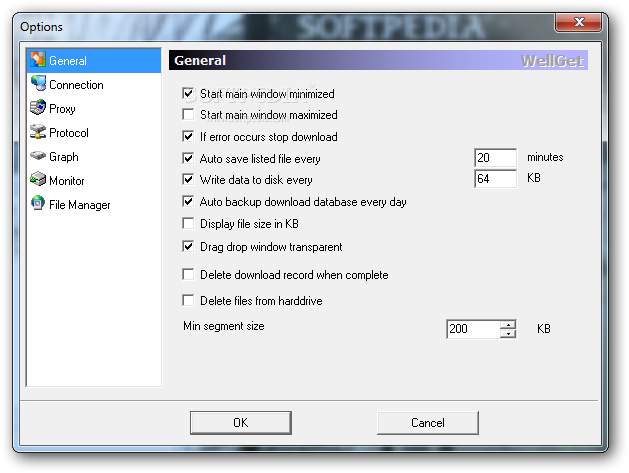Open the Connection label in sidebar
629x473 pixels.
(76, 85)
